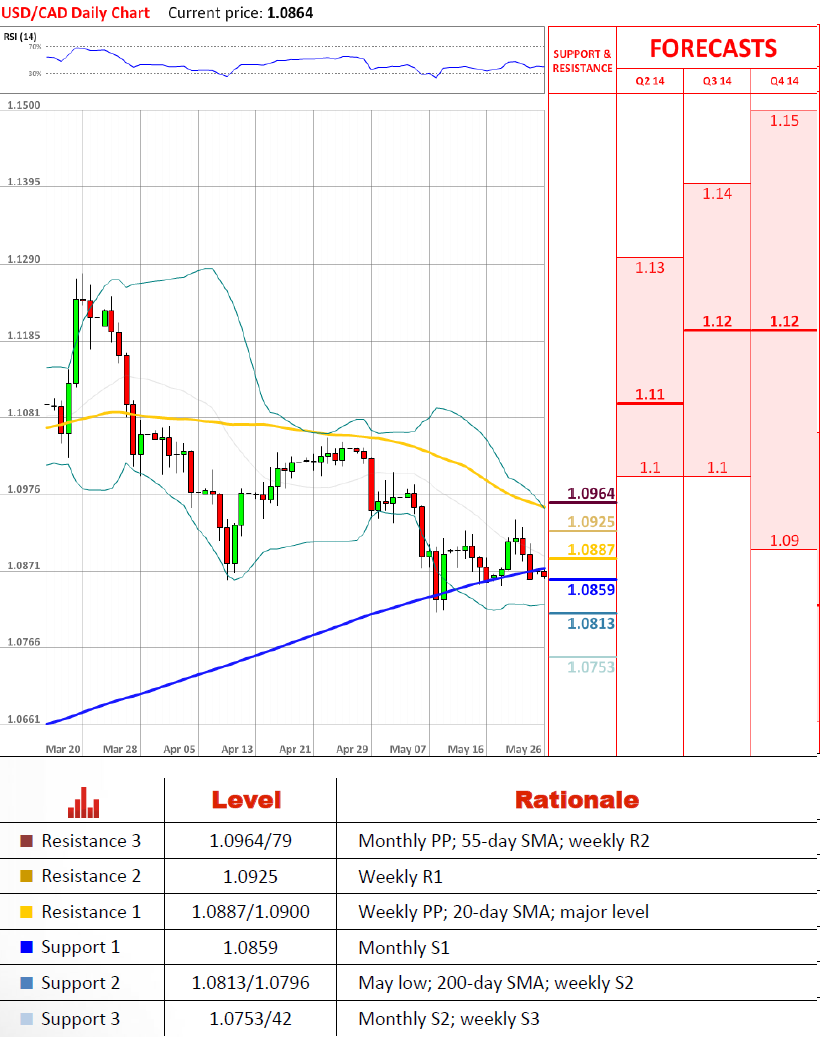
Task: Click 'Weekly PP; 20-day SMA; major level' rationale
Action: pos(503,913)
